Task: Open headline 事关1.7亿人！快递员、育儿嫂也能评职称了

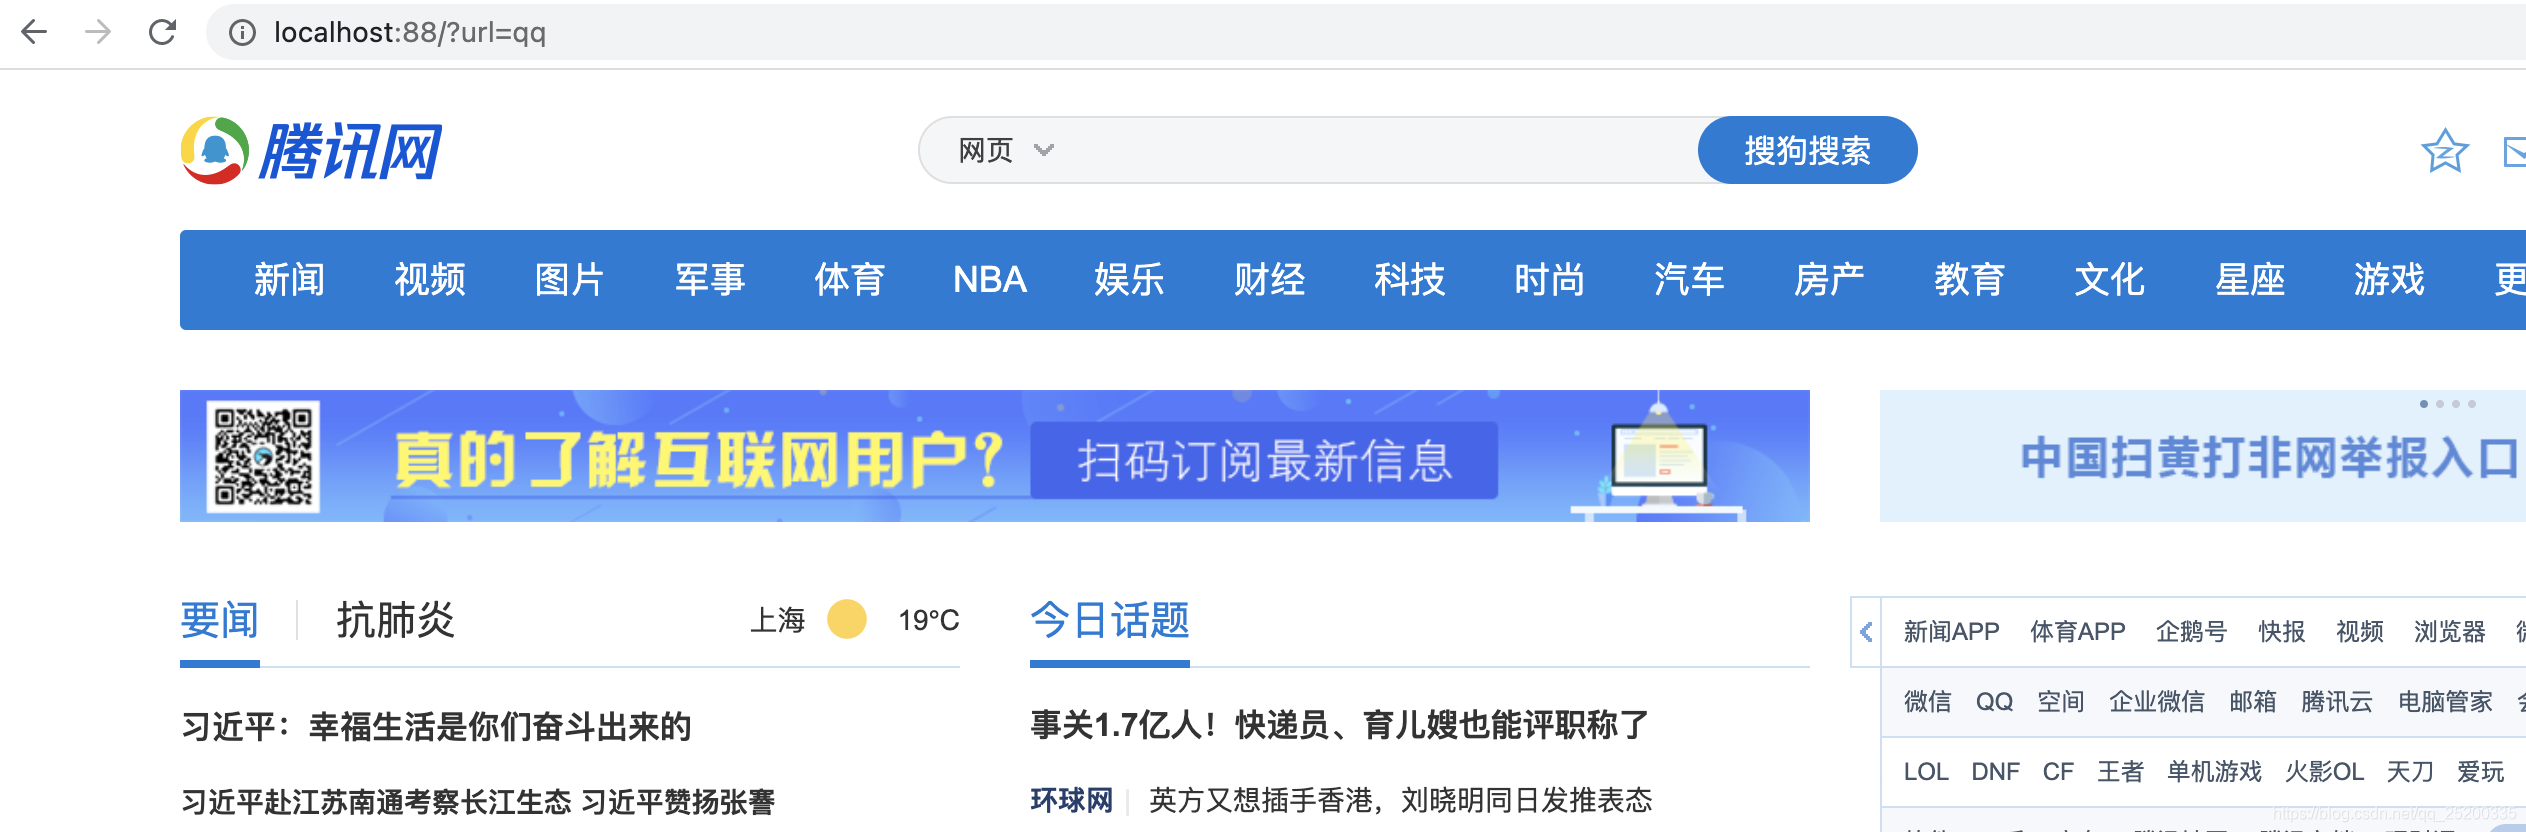Action: (x=1340, y=724)
